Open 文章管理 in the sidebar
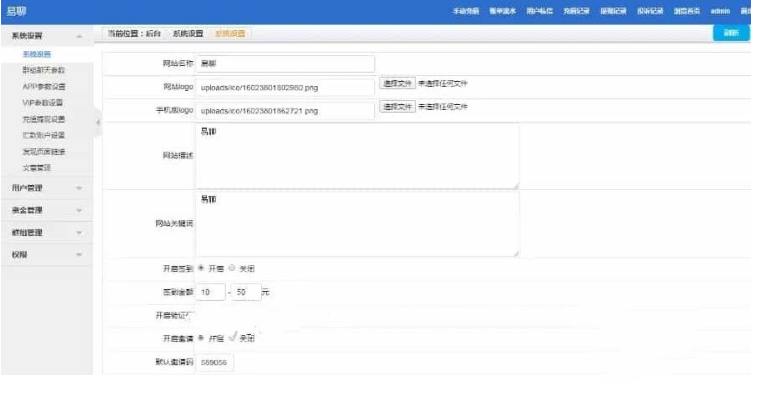The width and height of the screenshot is (775, 398). point(37,168)
